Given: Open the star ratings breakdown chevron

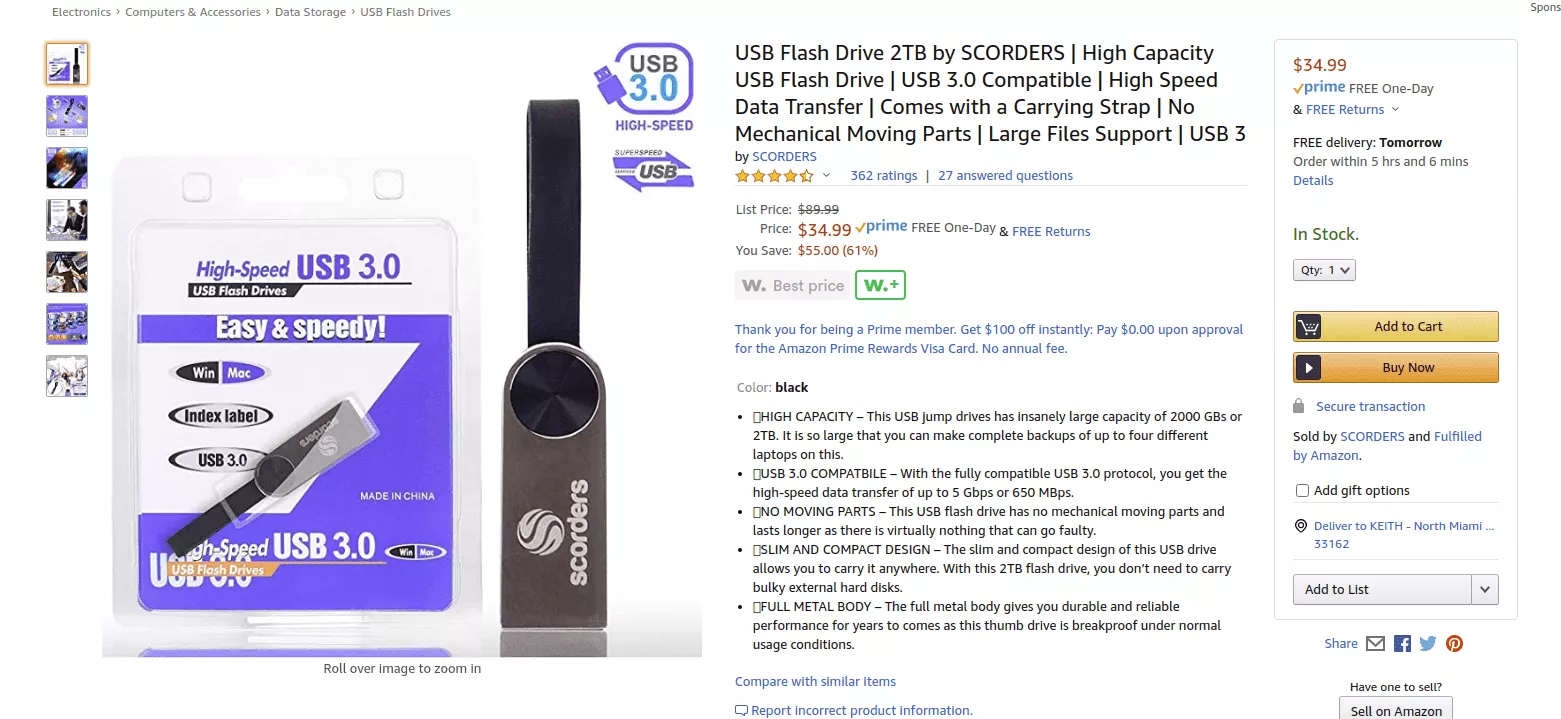Looking at the screenshot, I should pyautogui.click(x=826, y=176).
